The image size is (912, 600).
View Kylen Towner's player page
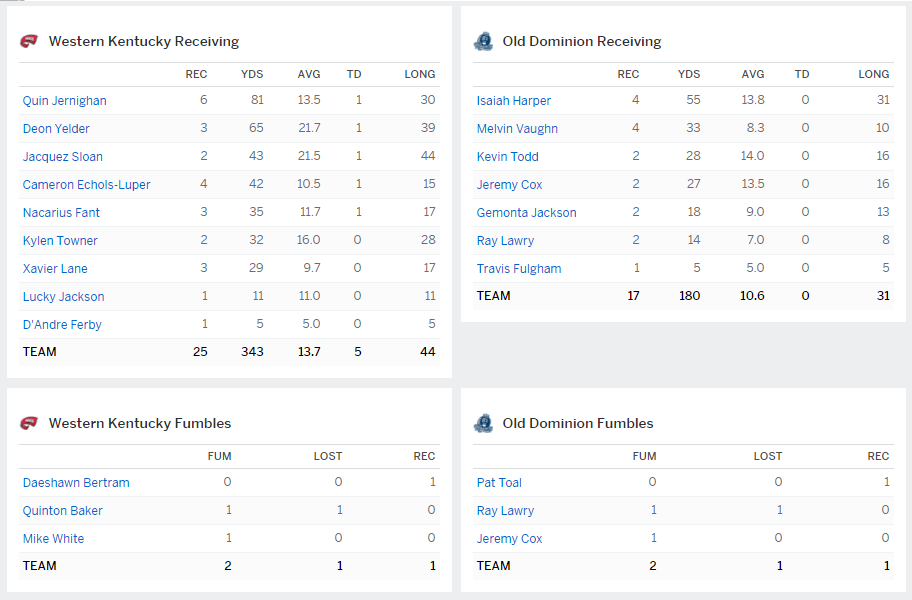click(60, 241)
